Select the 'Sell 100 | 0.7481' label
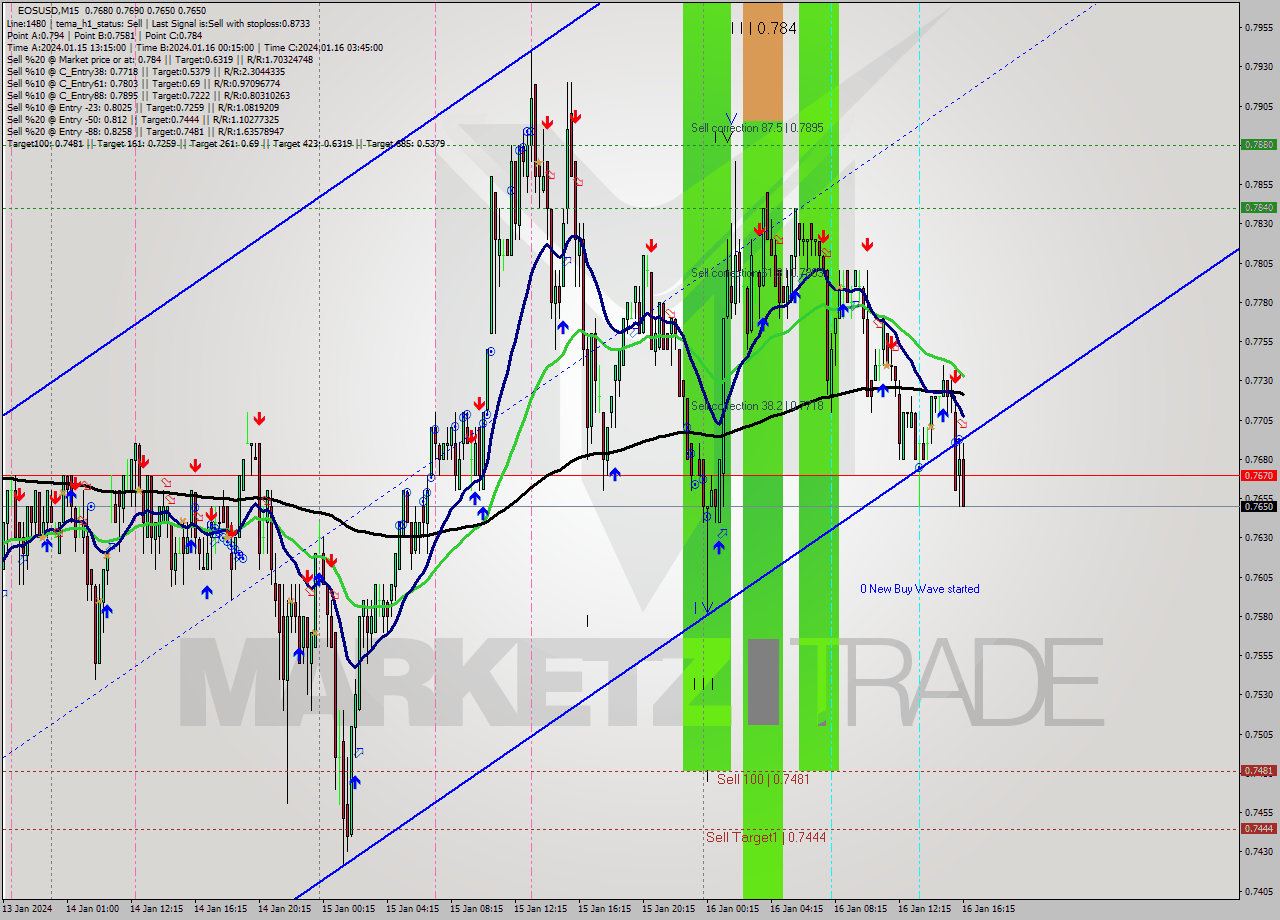 point(763,779)
